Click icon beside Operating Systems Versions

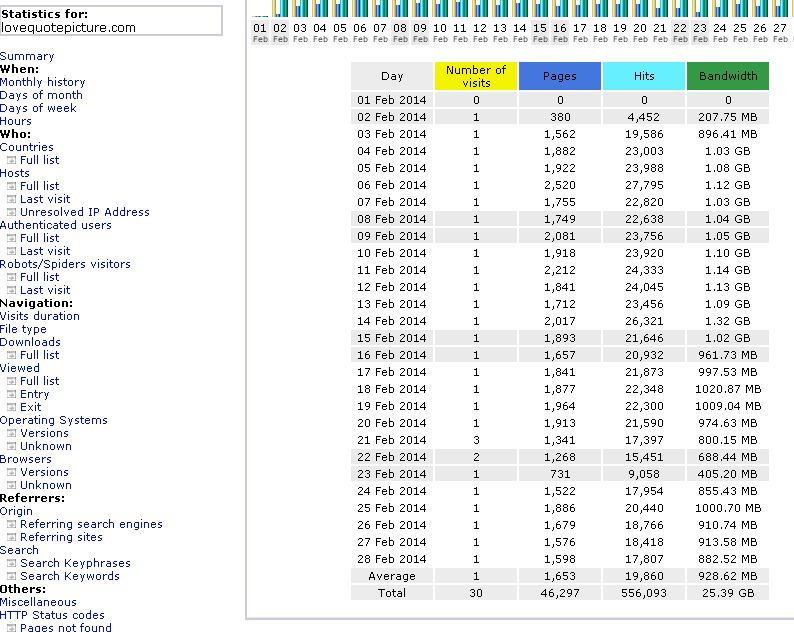coord(11,433)
